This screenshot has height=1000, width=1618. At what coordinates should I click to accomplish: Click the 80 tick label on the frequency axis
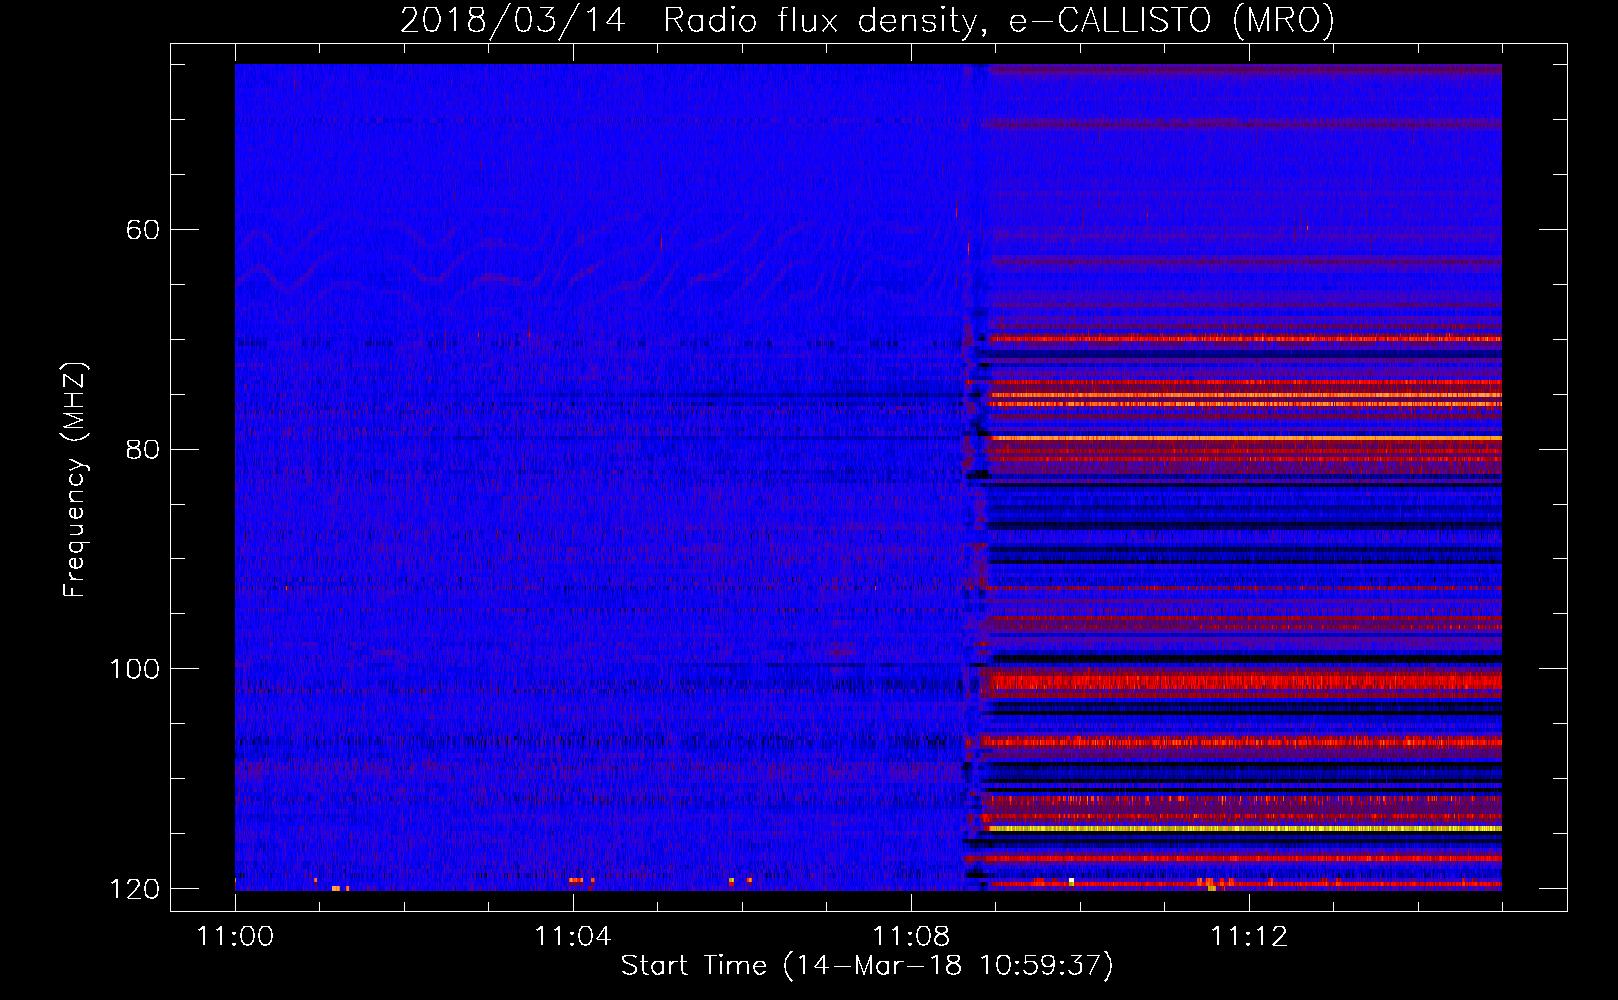point(143,449)
